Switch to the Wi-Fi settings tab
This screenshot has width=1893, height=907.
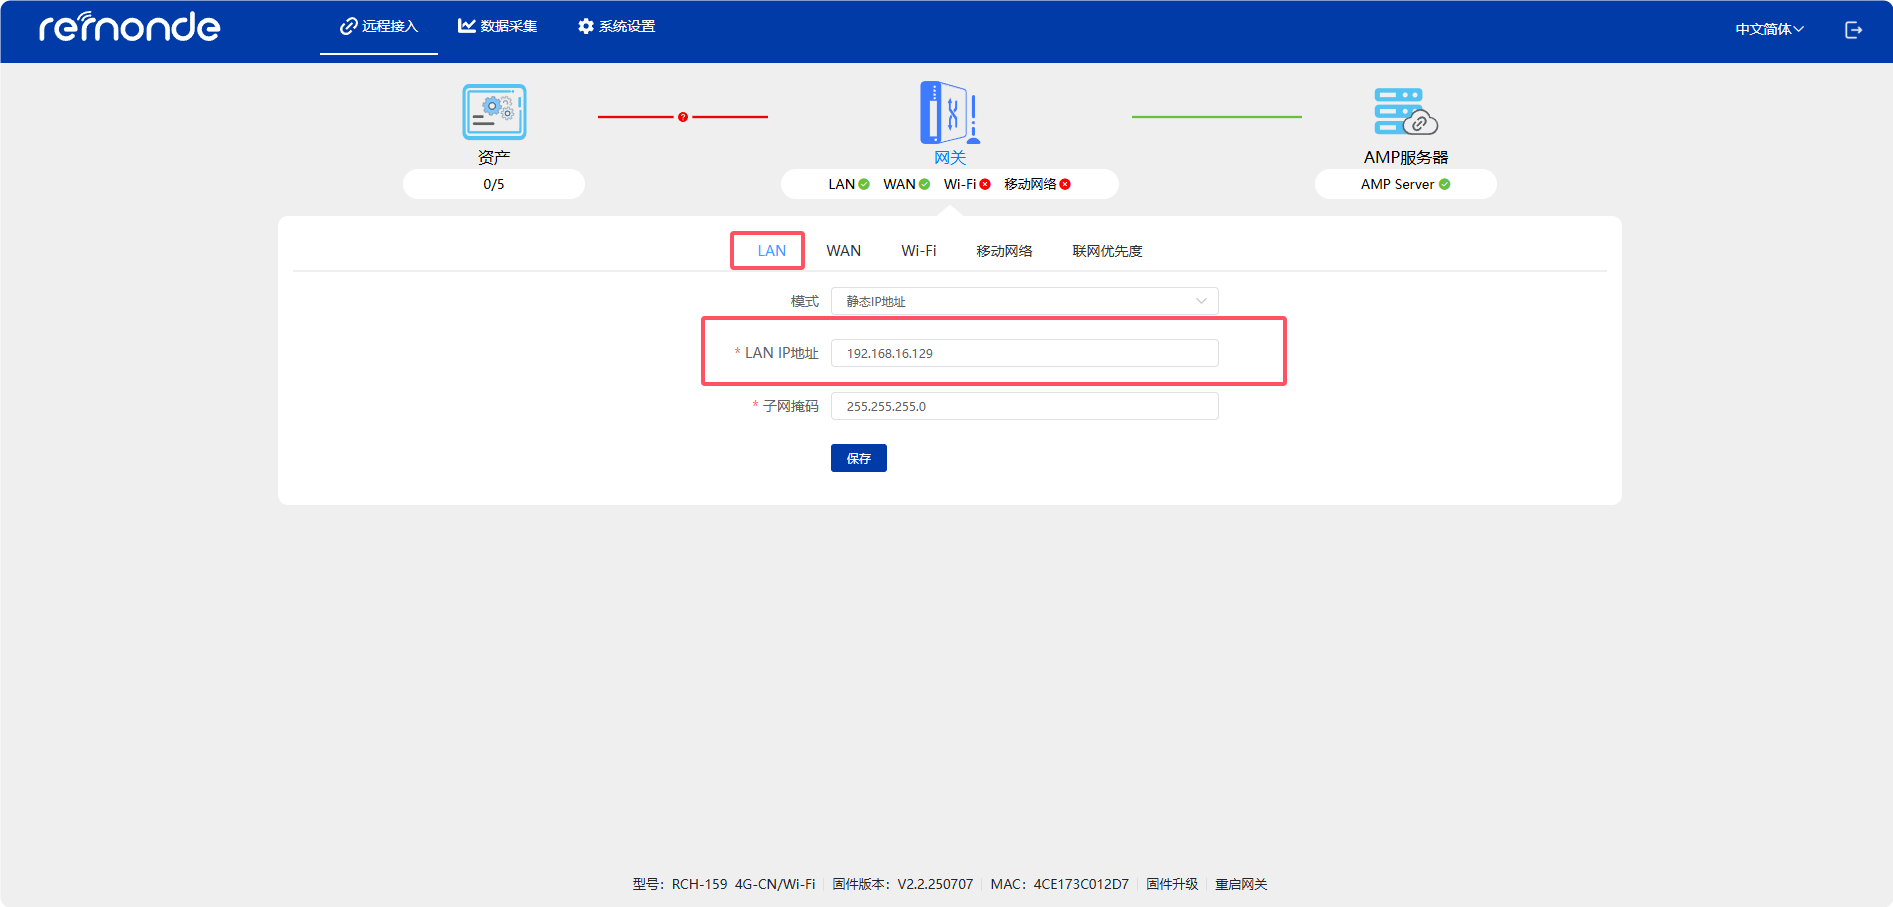918,251
